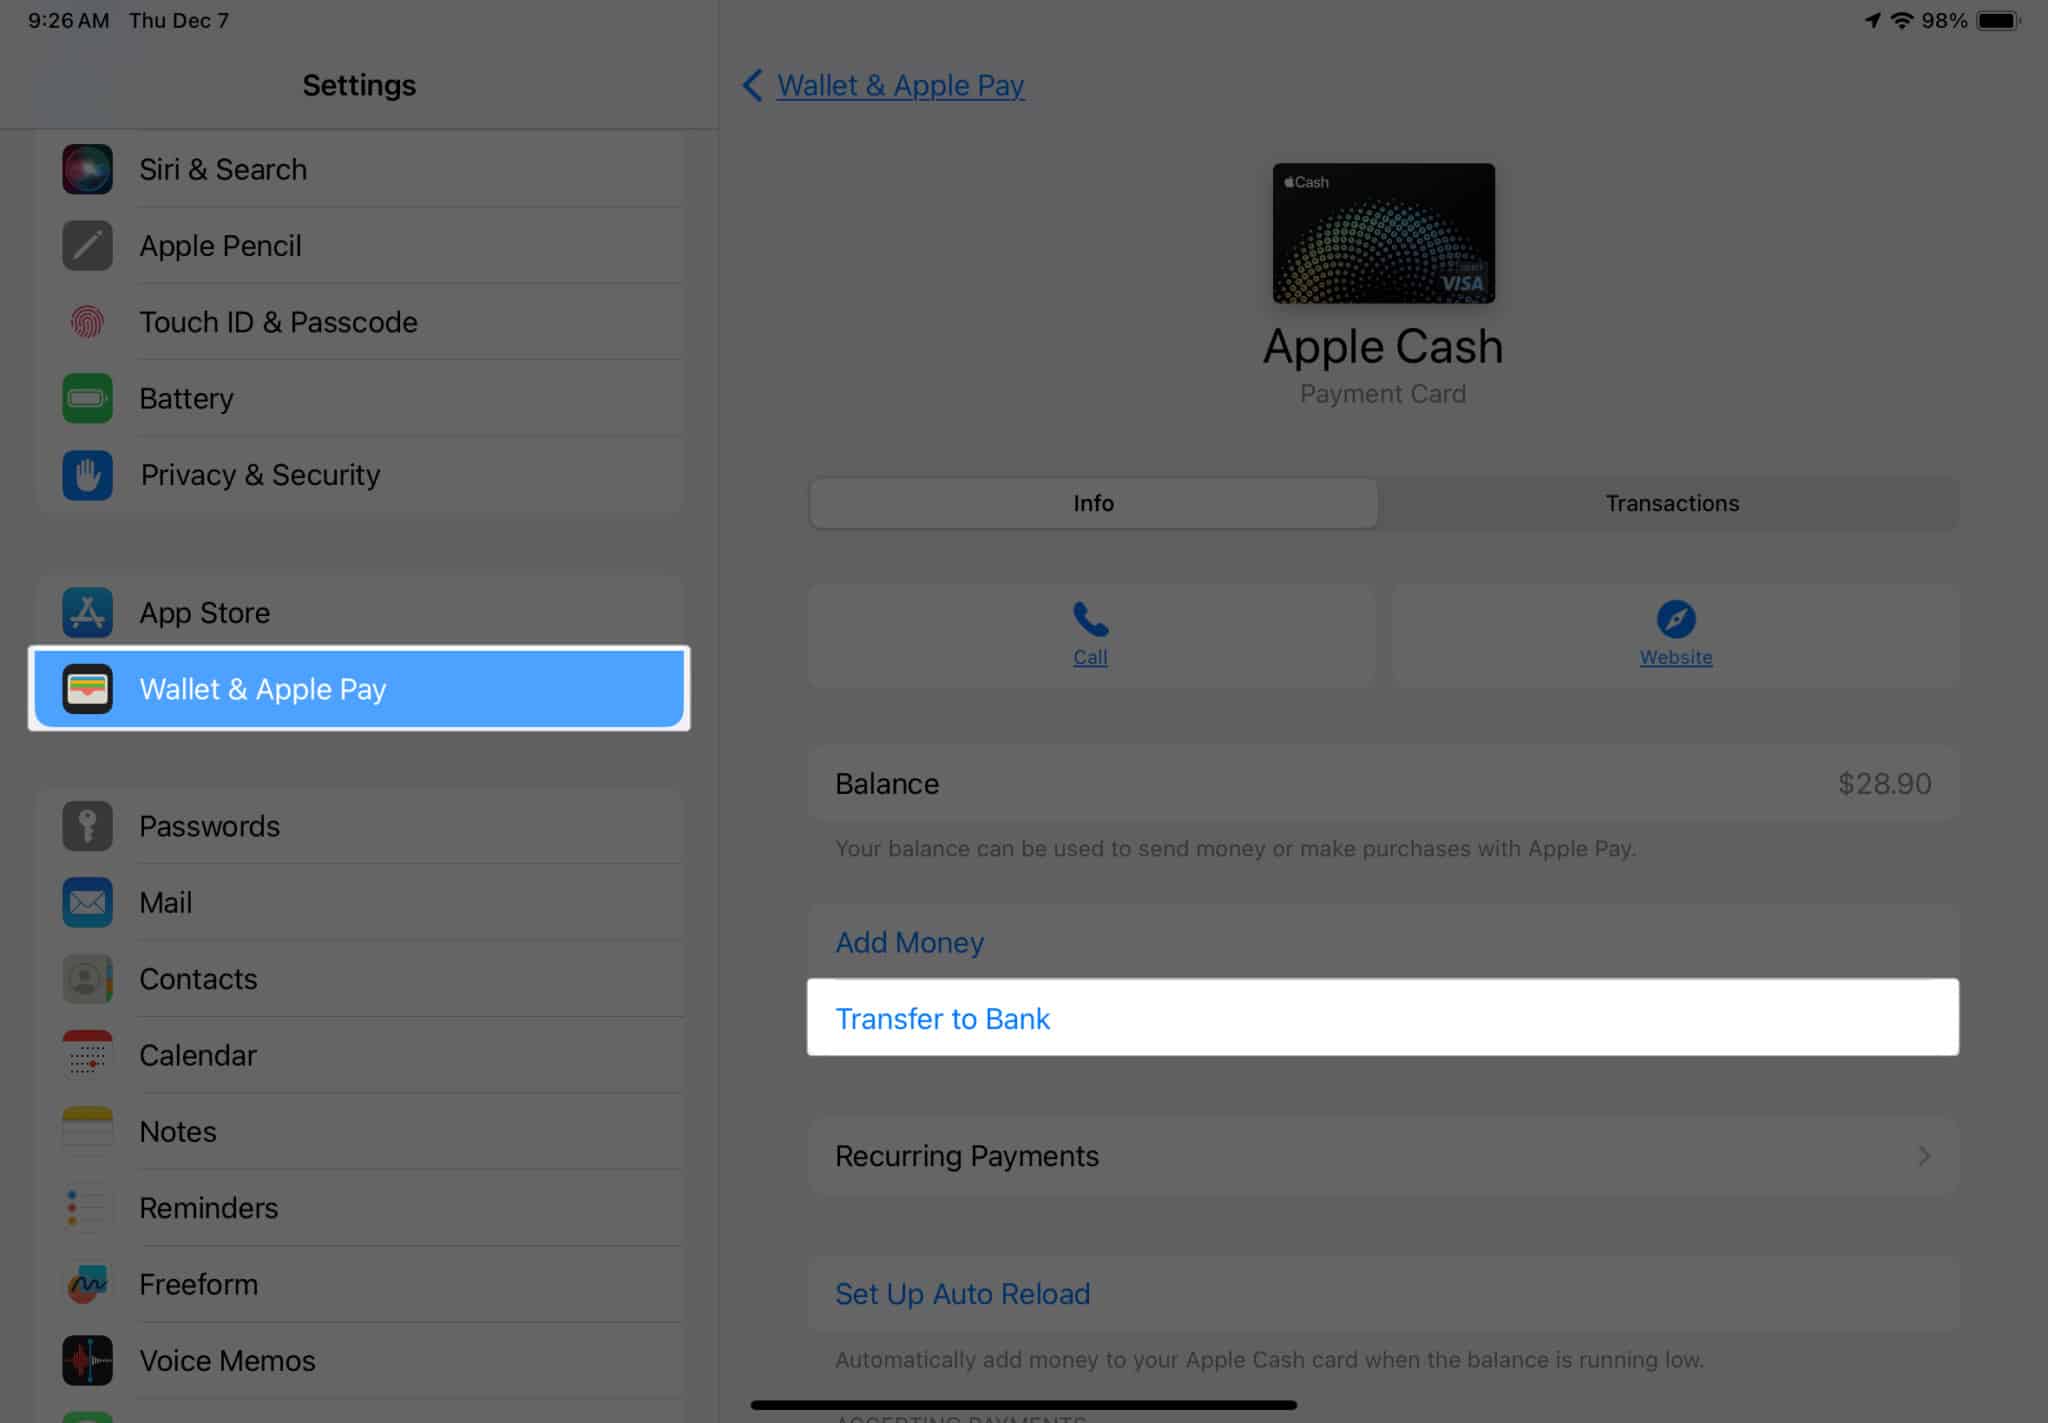
Task: Open Touch ID & Passcode settings
Action: [360, 322]
